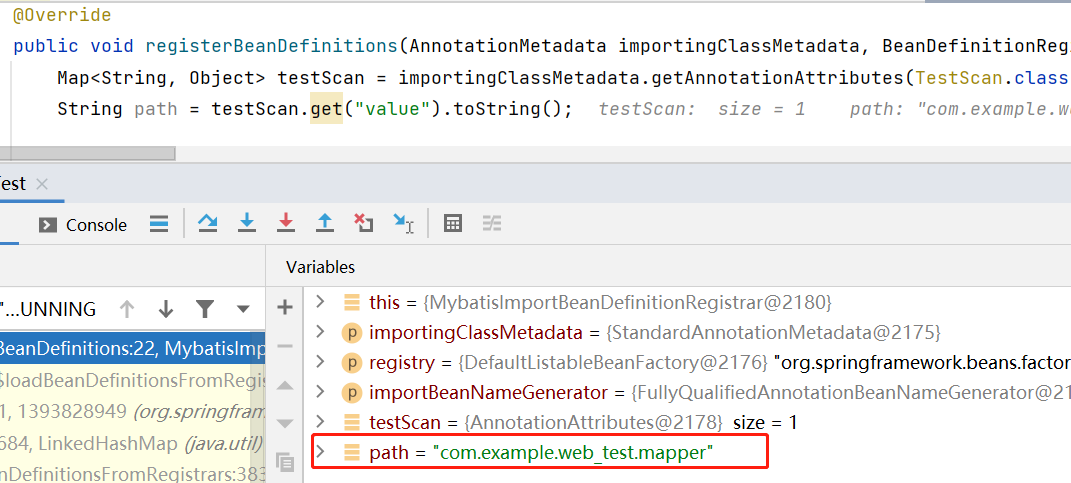Expand the importingClassMetadata variable
This screenshot has height=483, width=1071.
320,332
